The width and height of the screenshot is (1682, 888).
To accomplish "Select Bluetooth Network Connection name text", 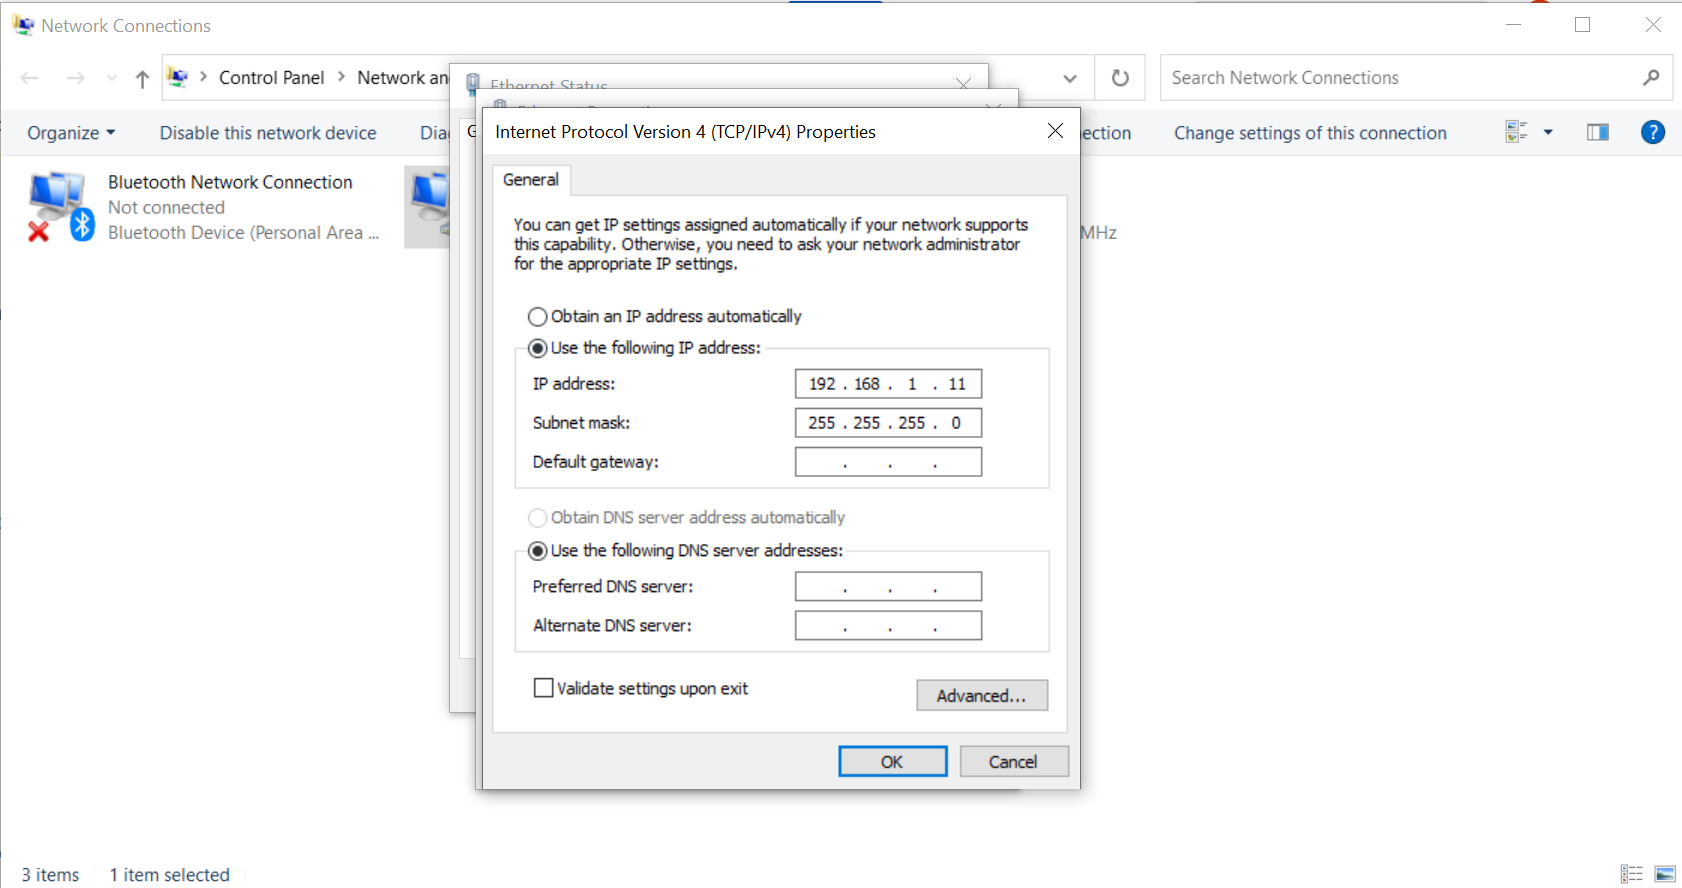I will click(x=230, y=182).
